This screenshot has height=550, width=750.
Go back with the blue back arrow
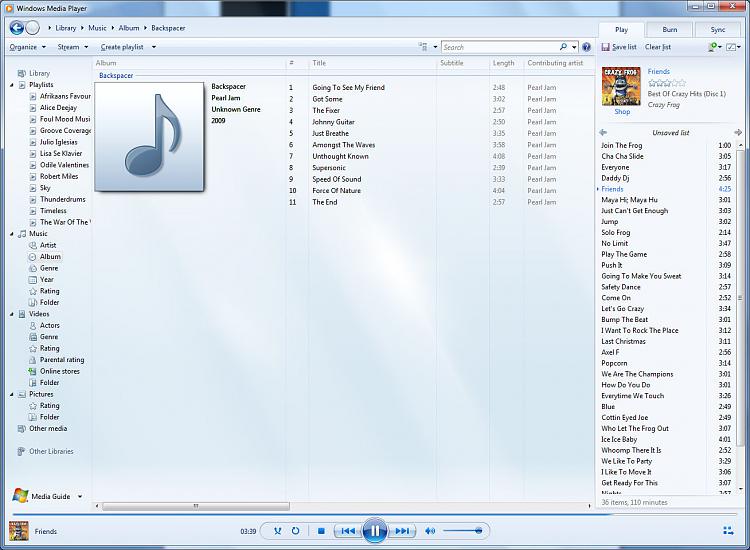pos(17,28)
